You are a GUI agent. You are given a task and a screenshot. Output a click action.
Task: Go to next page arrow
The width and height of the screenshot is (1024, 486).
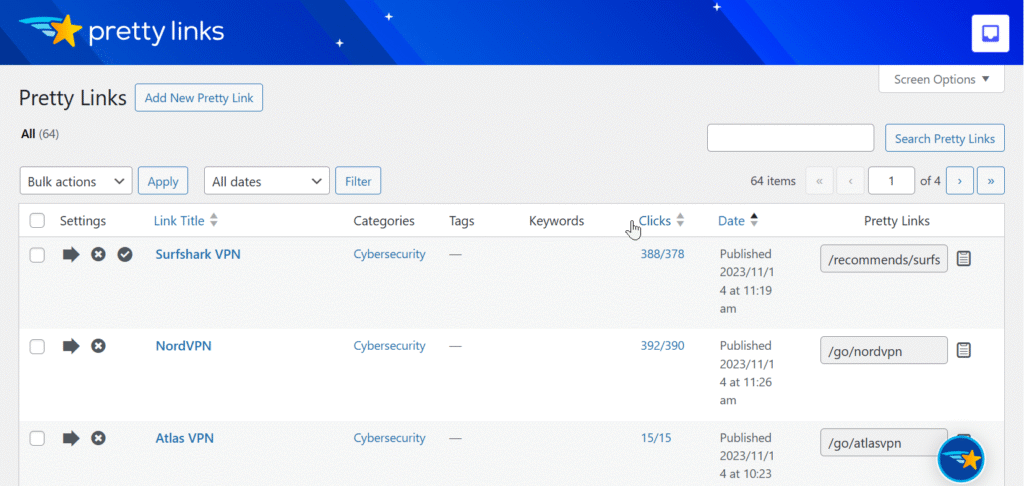tap(959, 181)
